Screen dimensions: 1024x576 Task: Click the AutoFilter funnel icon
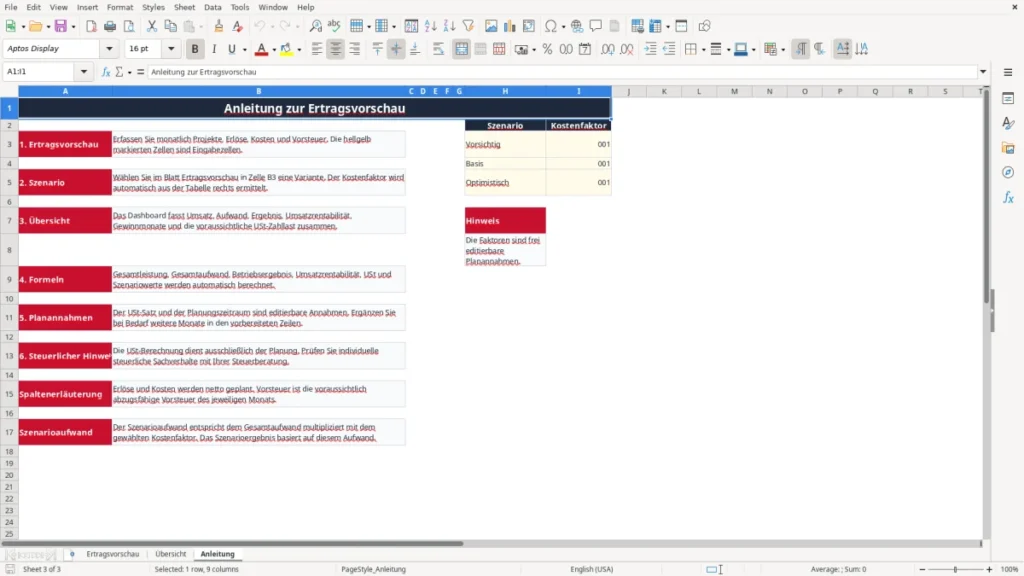(x=468, y=26)
